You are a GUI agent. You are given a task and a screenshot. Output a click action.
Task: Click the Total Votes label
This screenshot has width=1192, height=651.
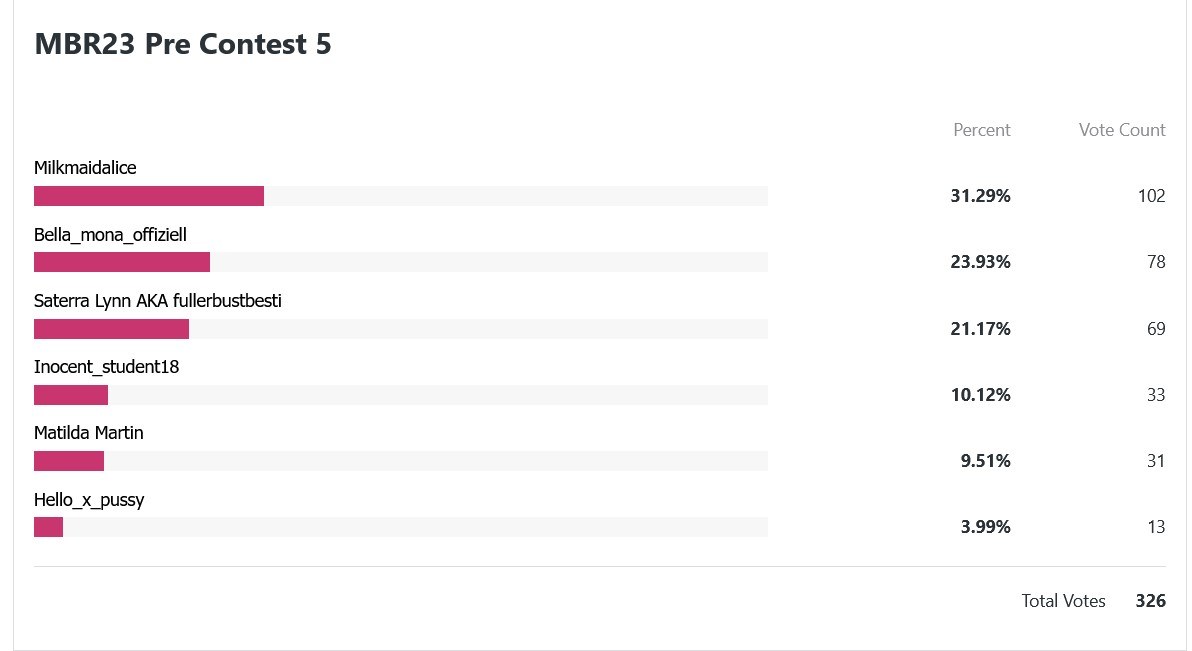click(1064, 601)
